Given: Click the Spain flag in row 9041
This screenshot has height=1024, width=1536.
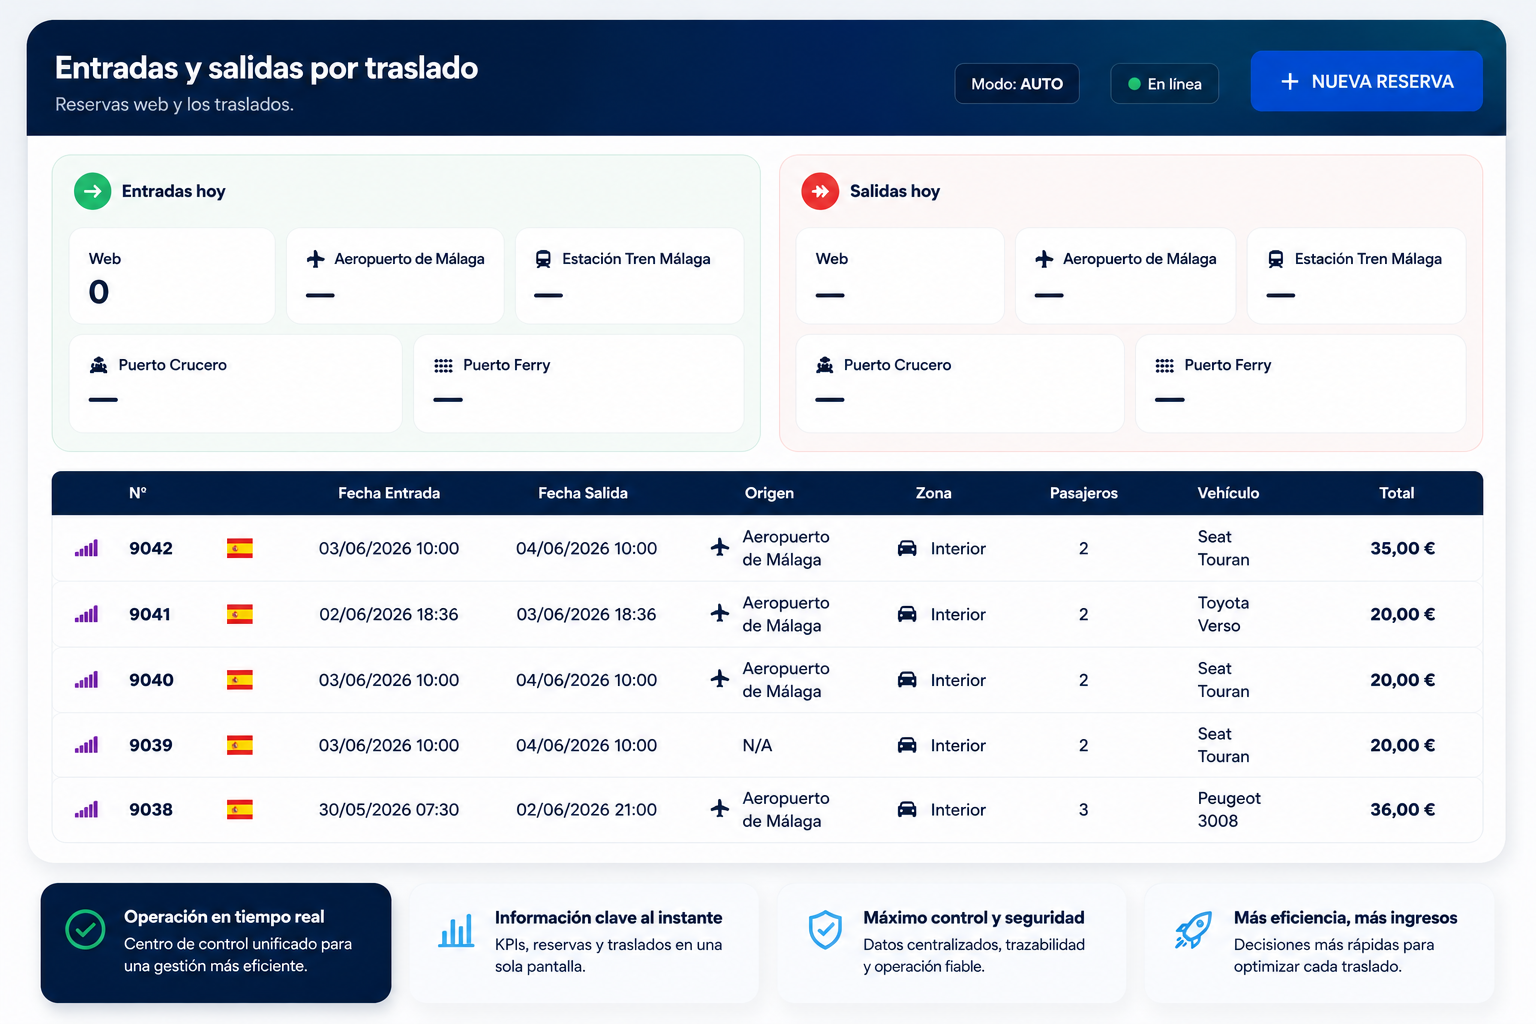Looking at the screenshot, I should 240,614.
